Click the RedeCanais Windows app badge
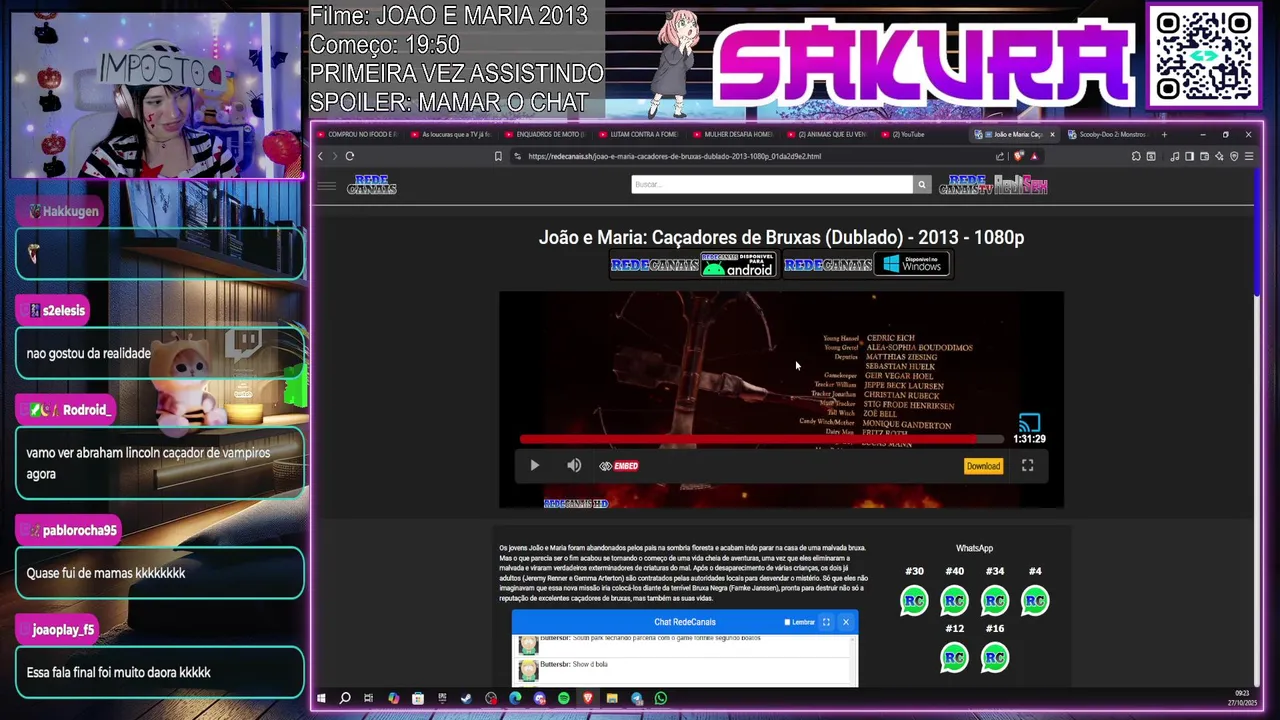1280x720 pixels. pos(866,265)
